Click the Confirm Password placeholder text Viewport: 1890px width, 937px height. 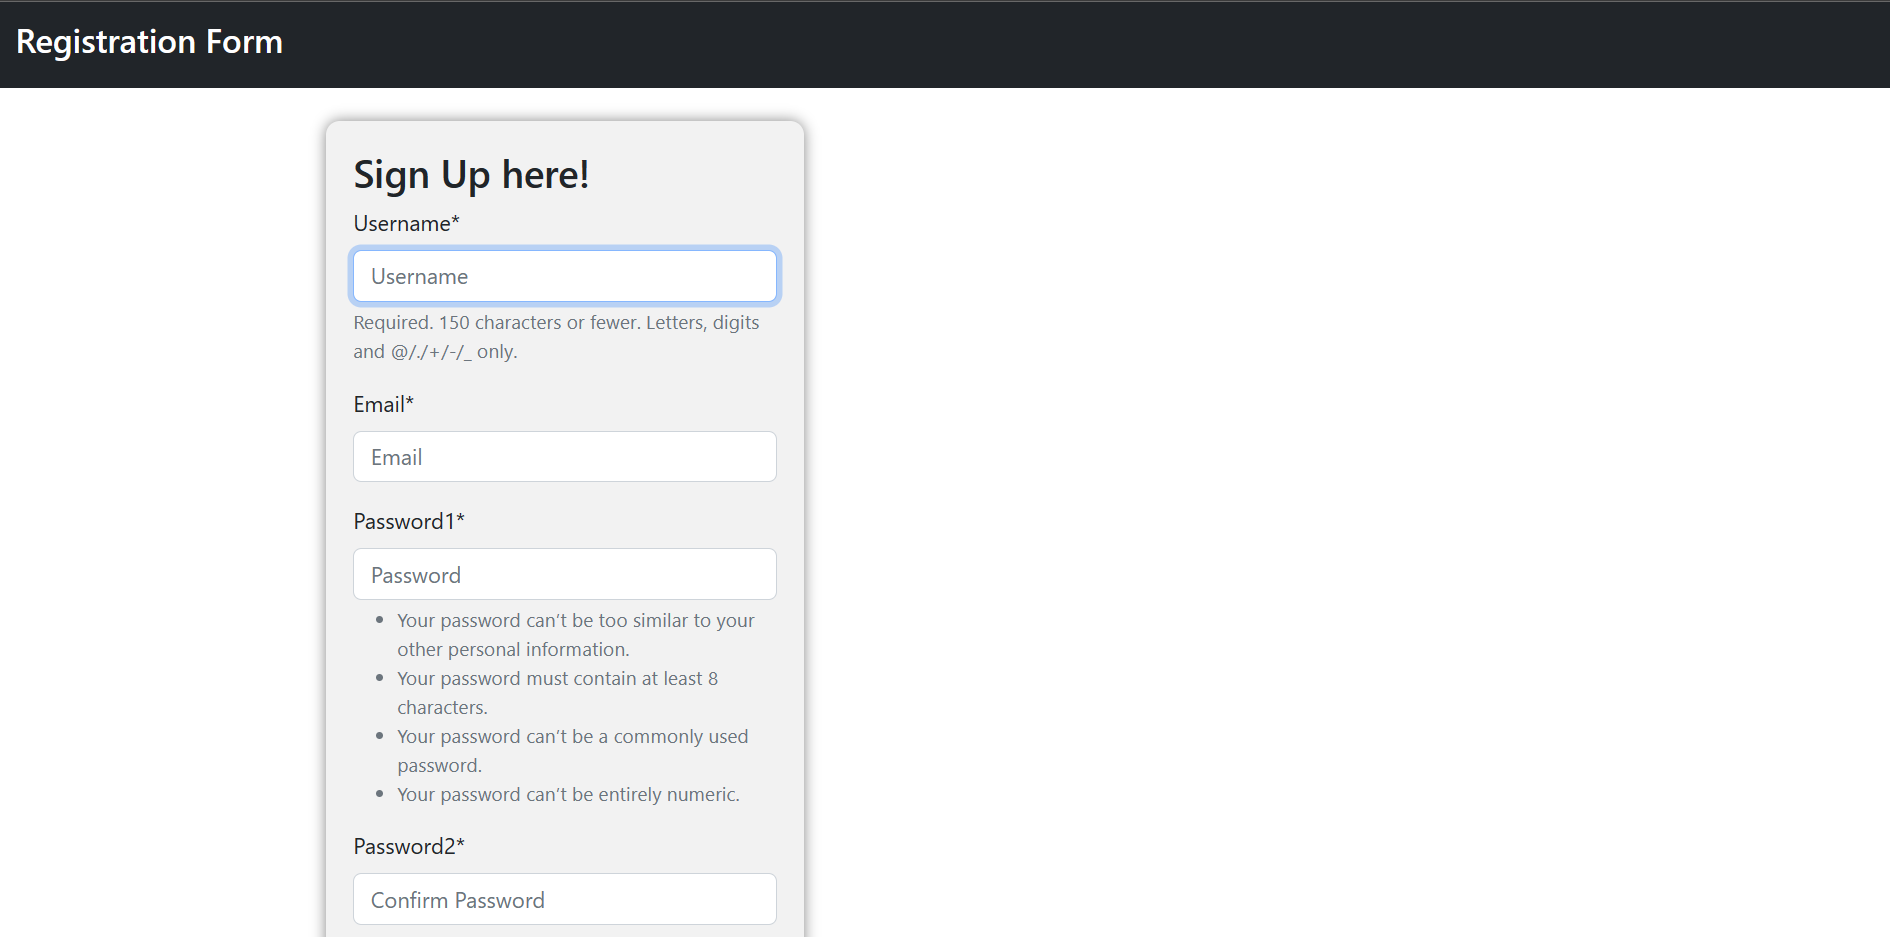pos(457,899)
